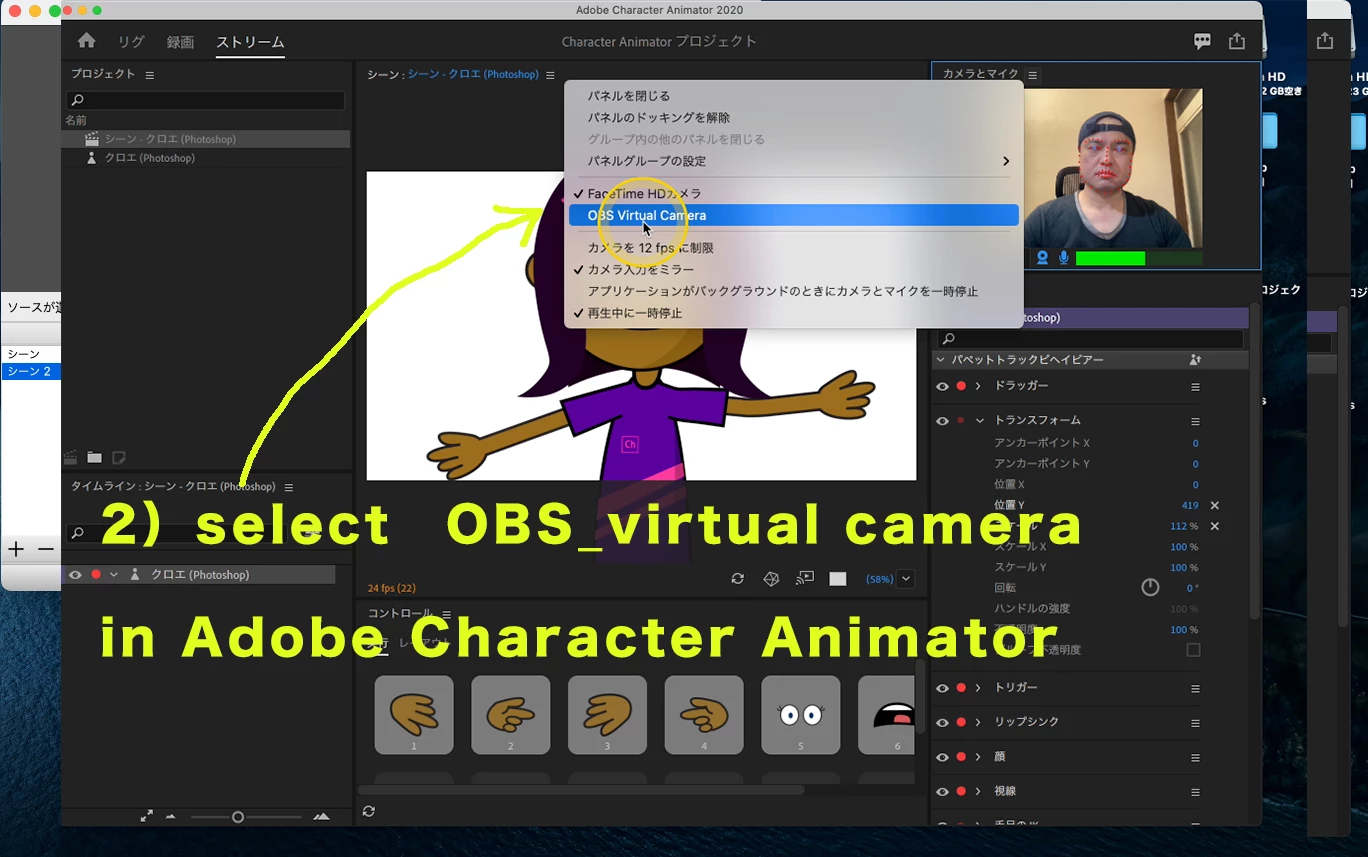Hide the トリガー behavior

942,688
